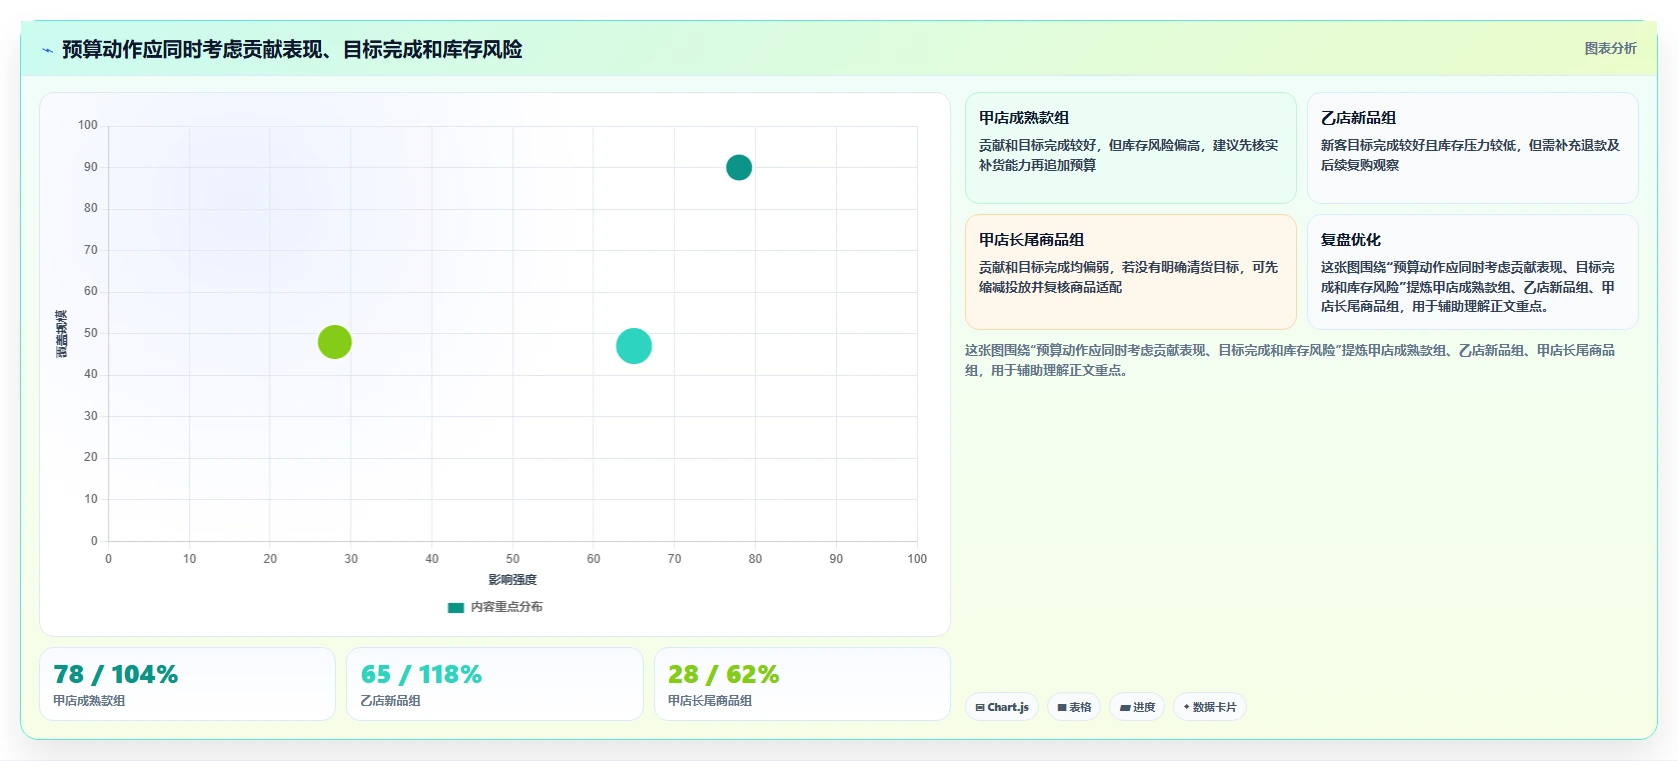Click the x-axis label 影响强度
This screenshot has width=1678, height=761.
pos(513,580)
